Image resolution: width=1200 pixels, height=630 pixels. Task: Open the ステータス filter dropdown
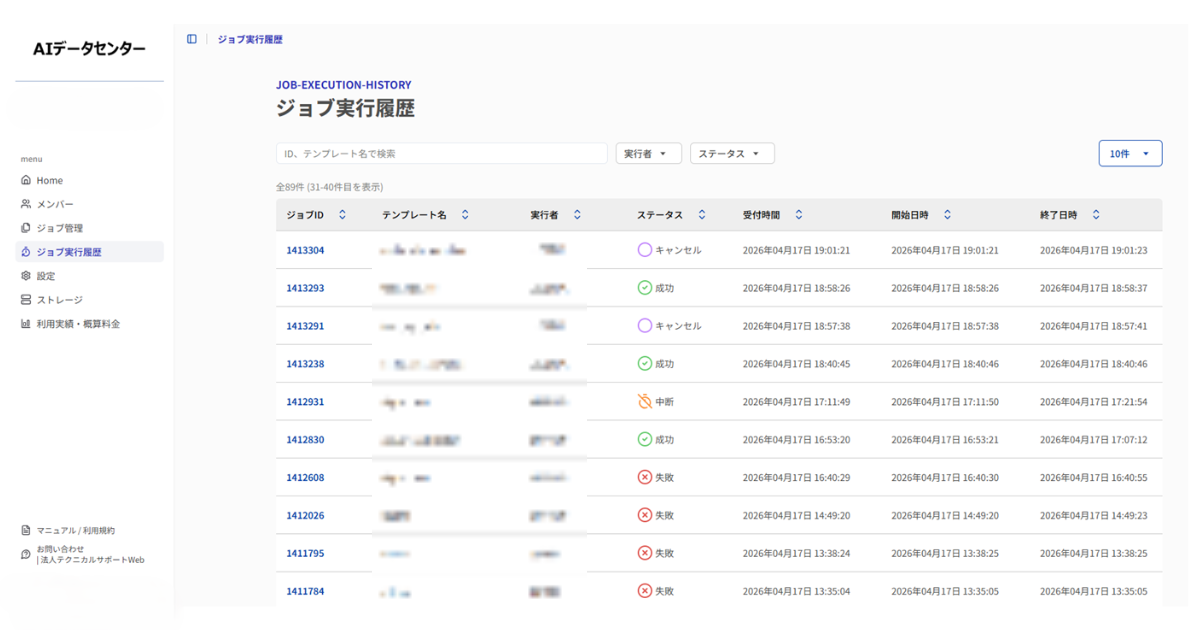(x=732, y=154)
